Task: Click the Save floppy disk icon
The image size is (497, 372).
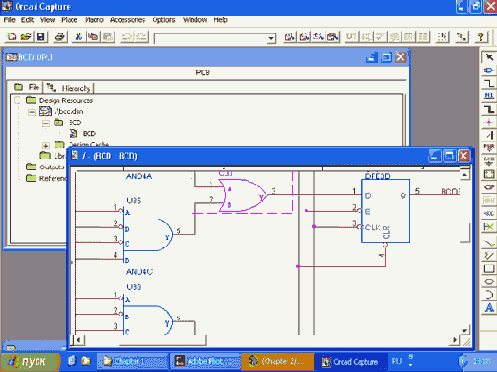Action: (x=41, y=37)
